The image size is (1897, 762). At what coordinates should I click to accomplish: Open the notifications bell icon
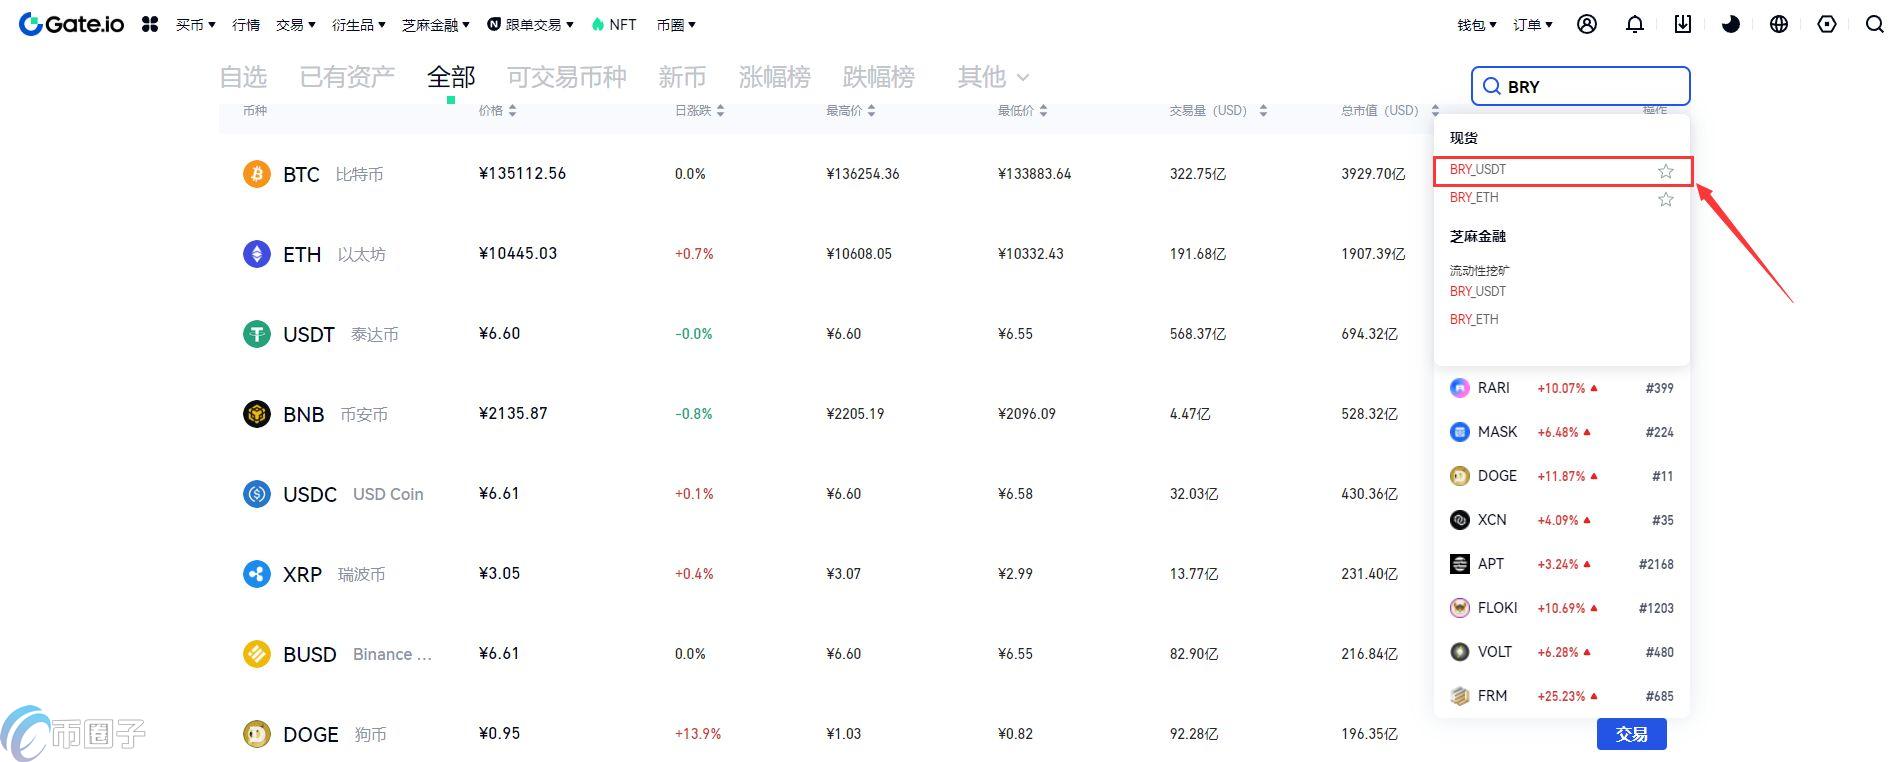click(1635, 24)
